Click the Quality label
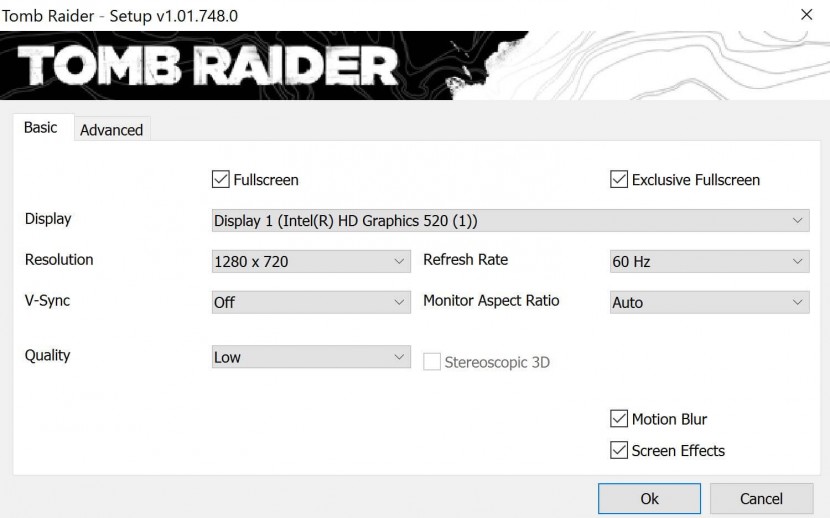This screenshot has width=830, height=518. click(48, 355)
